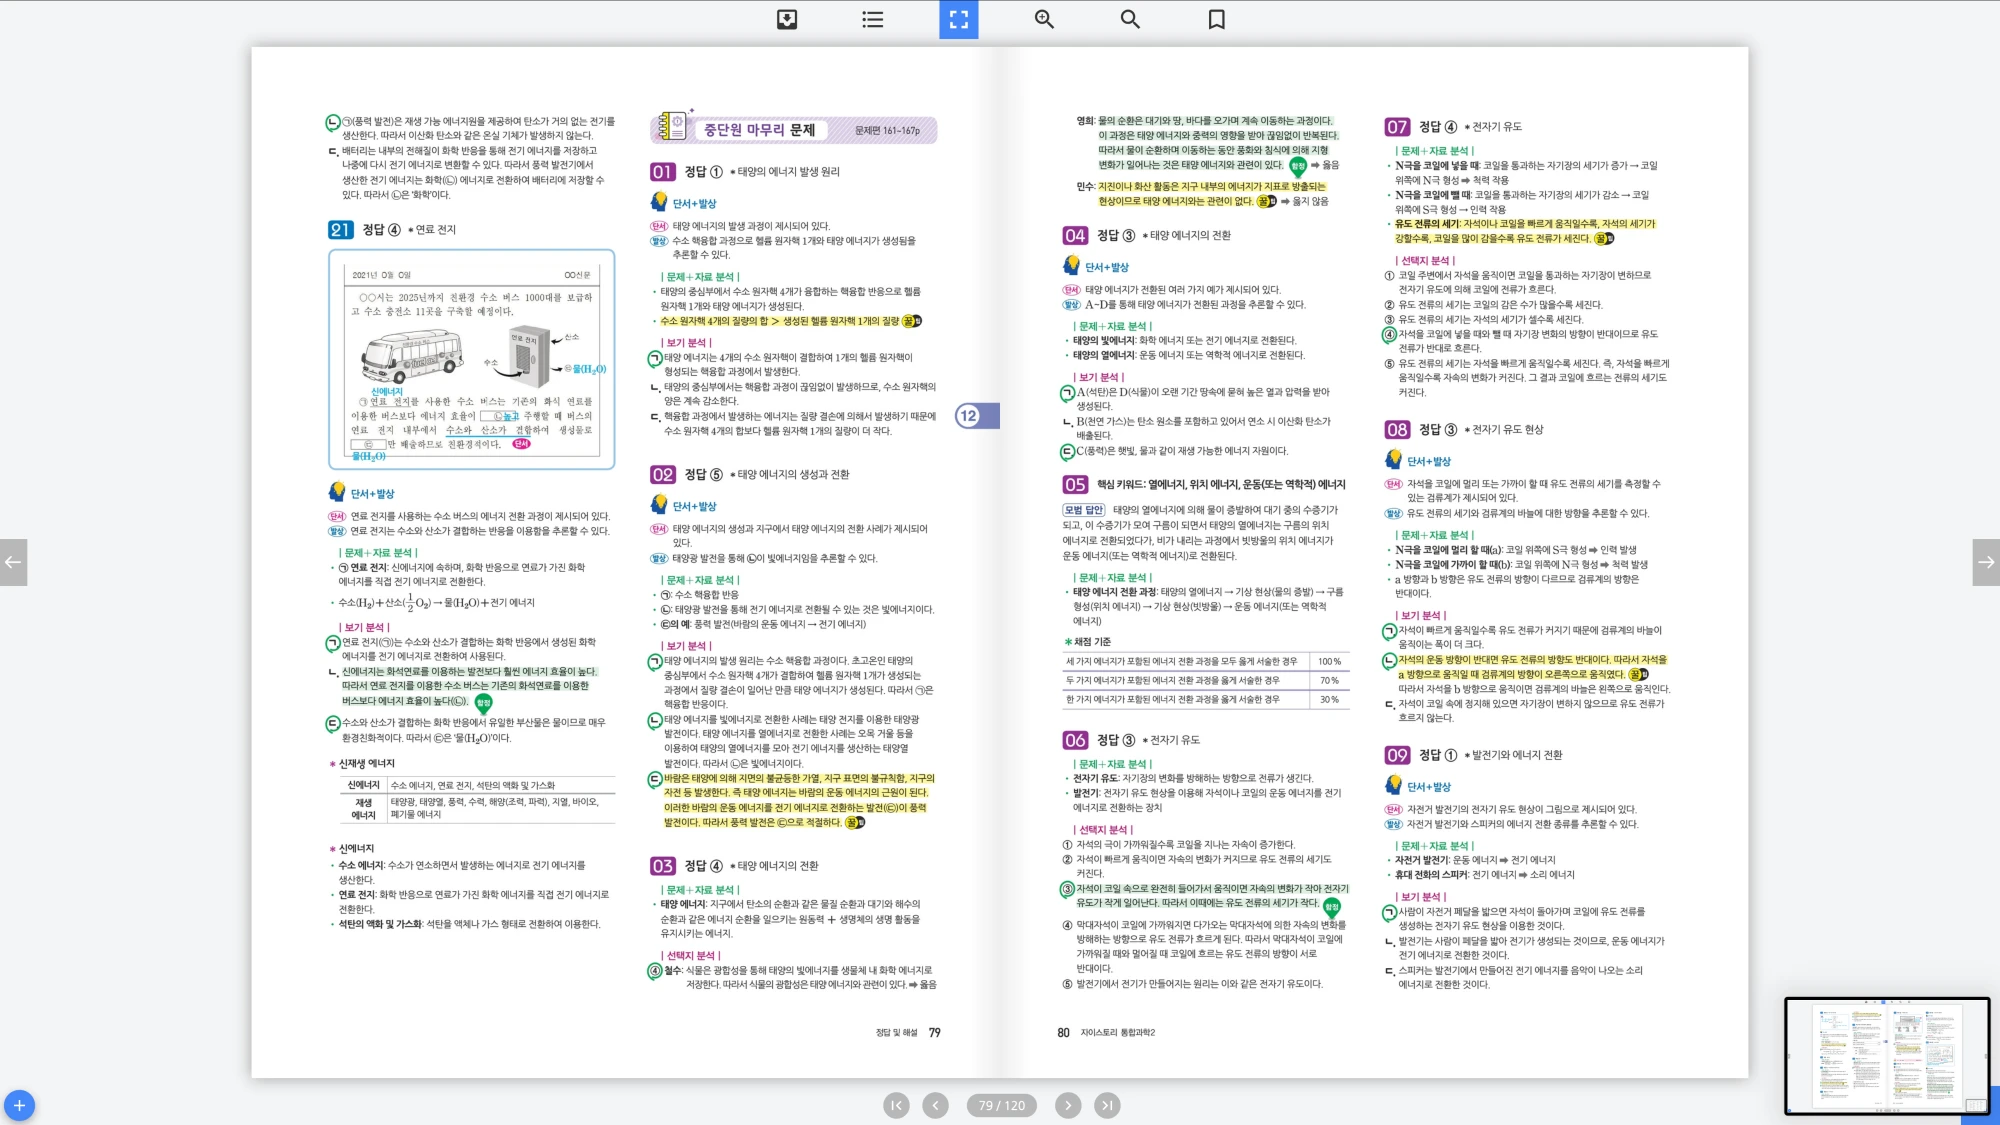Step back one page in bottom bar
2000x1125 pixels.
coord(935,1105)
